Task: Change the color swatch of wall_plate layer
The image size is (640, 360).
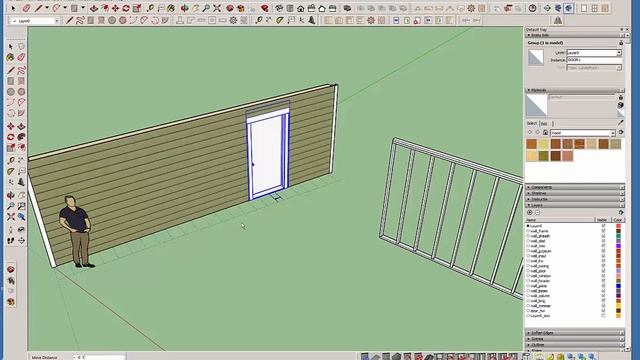Action: pos(618,286)
